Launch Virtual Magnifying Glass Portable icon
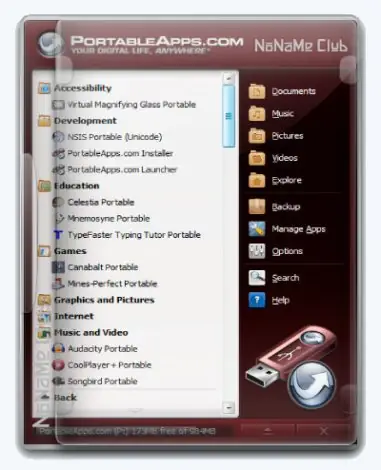The image size is (381, 470). (58, 105)
